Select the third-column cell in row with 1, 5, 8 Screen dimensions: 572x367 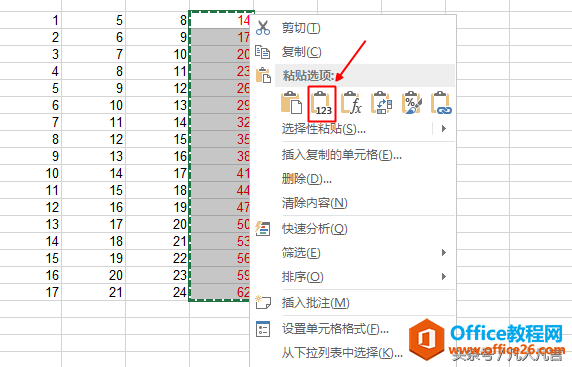[157, 20]
